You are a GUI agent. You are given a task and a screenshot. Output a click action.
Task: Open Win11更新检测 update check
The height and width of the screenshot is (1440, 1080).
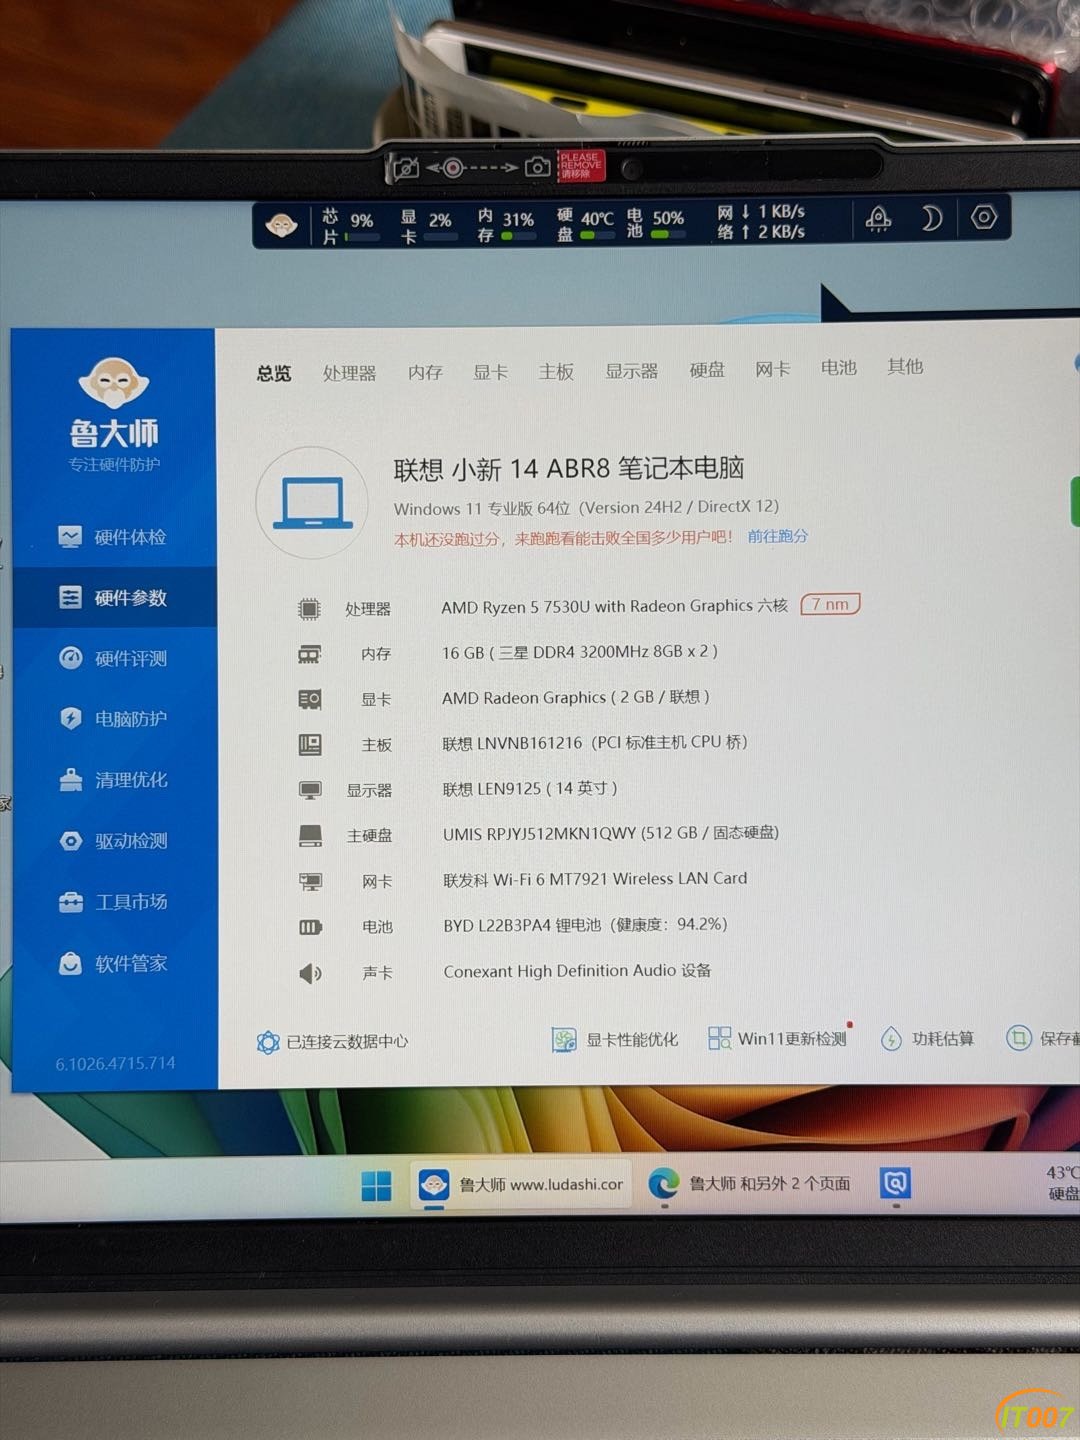point(778,1039)
